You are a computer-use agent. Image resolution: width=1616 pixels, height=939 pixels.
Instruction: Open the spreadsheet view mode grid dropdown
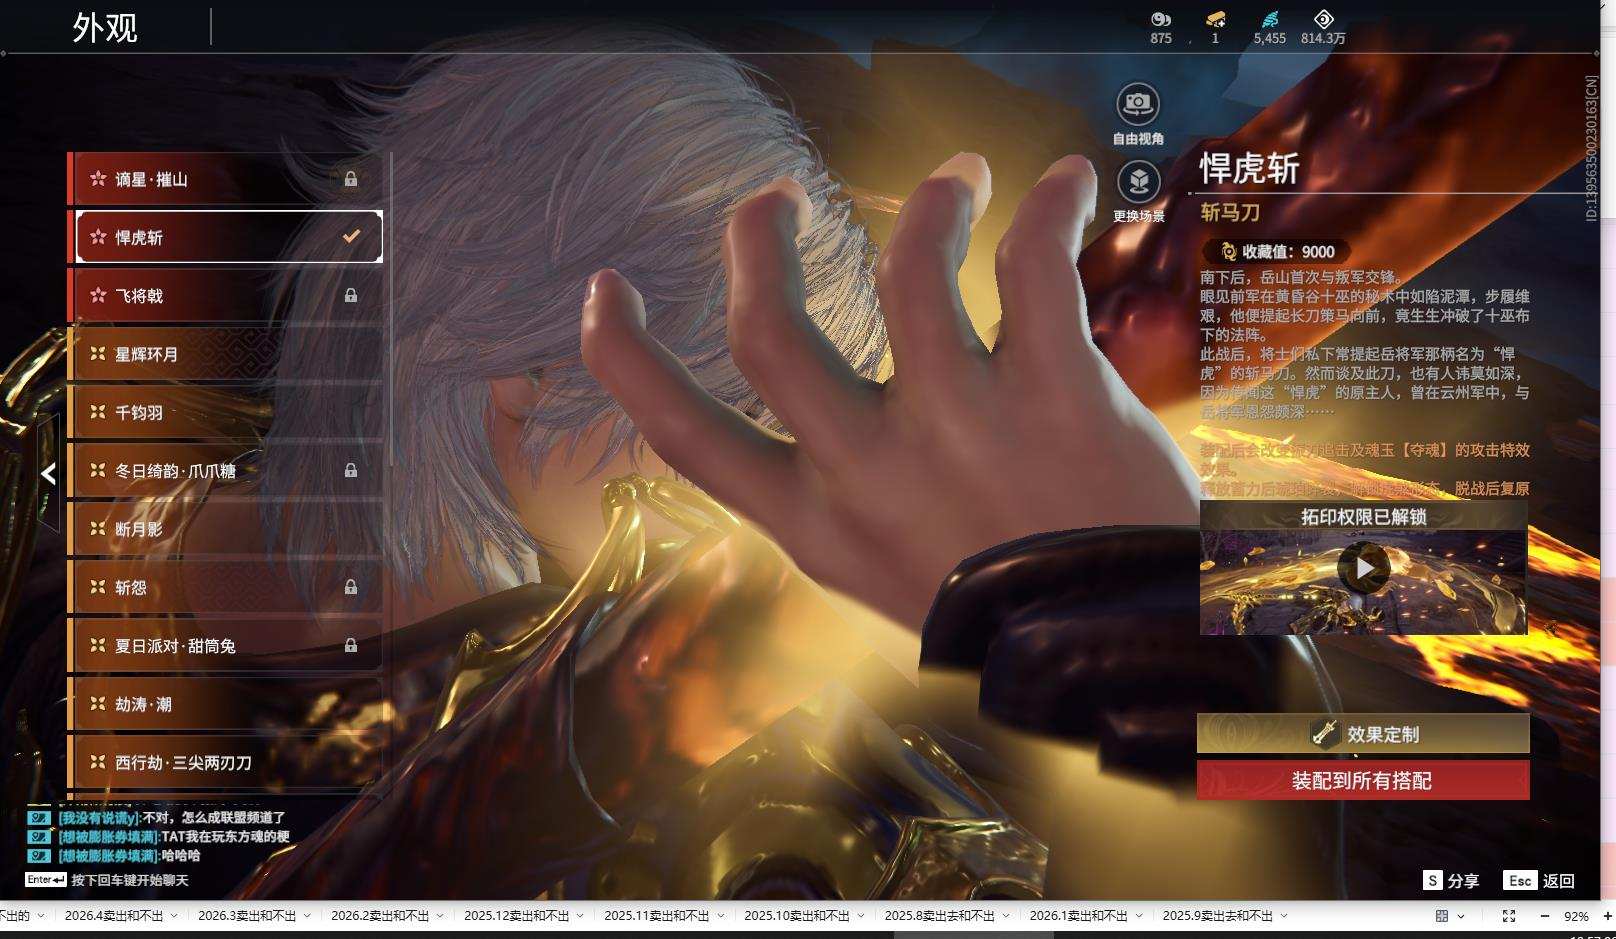pyautogui.click(x=1450, y=915)
